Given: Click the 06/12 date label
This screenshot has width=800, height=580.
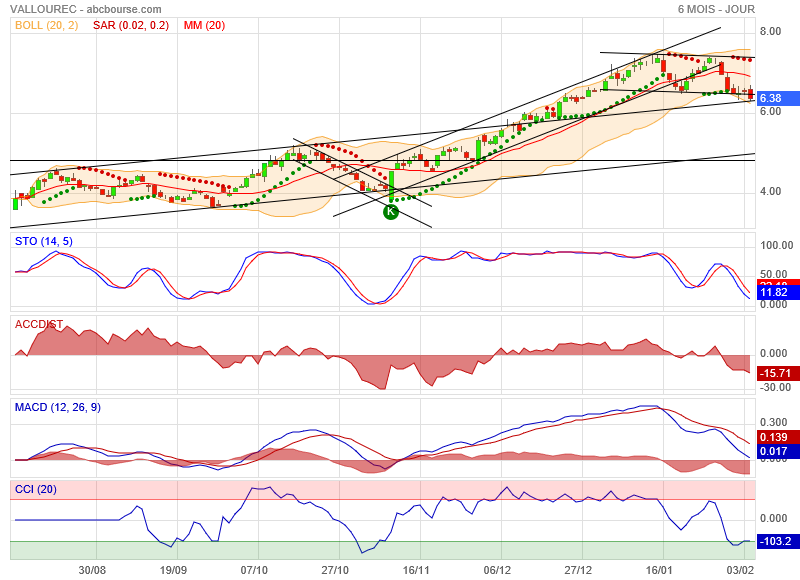Looking at the screenshot, I should [497, 570].
